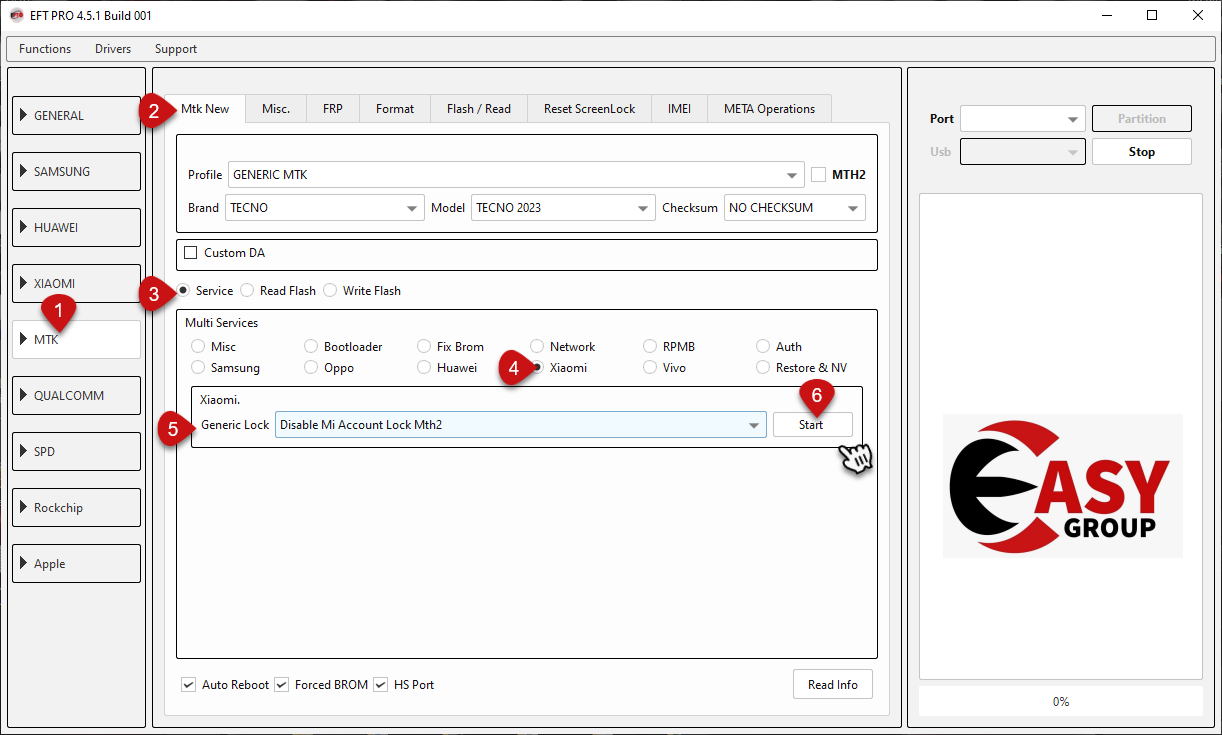Select the Write Flash radio button
Viewport: 1222px width, 735px height.
(x=330, y=291)
